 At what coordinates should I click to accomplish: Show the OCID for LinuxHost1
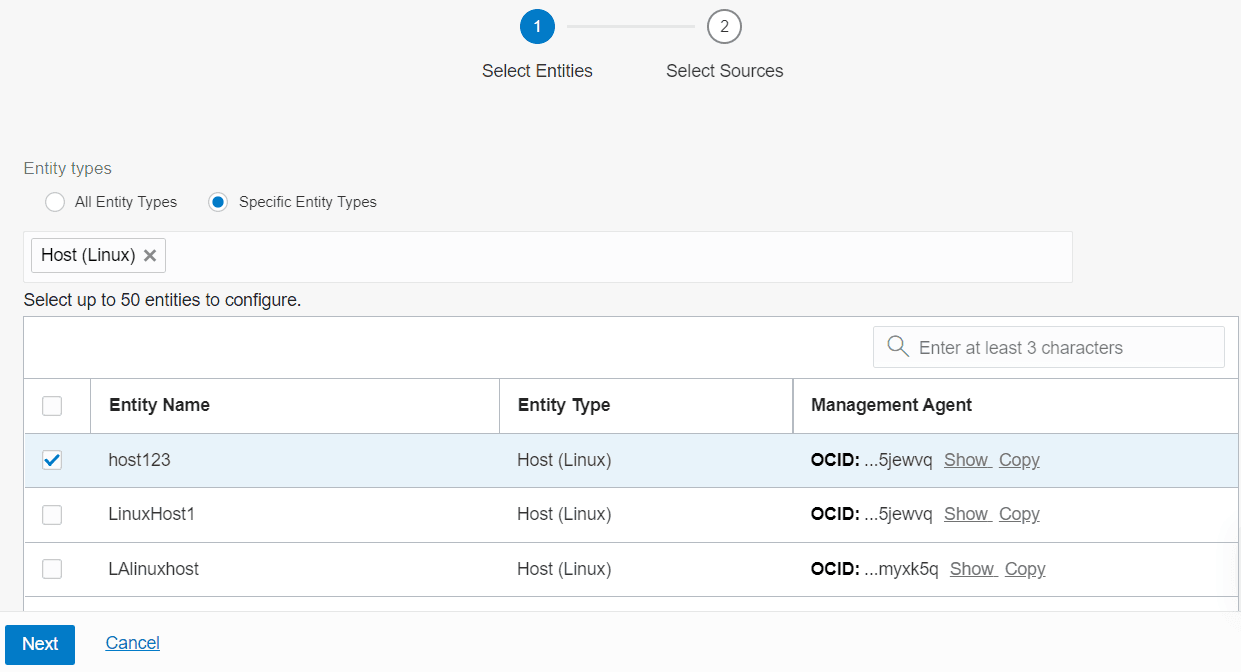pyautogui.click(x=966, y=514)
